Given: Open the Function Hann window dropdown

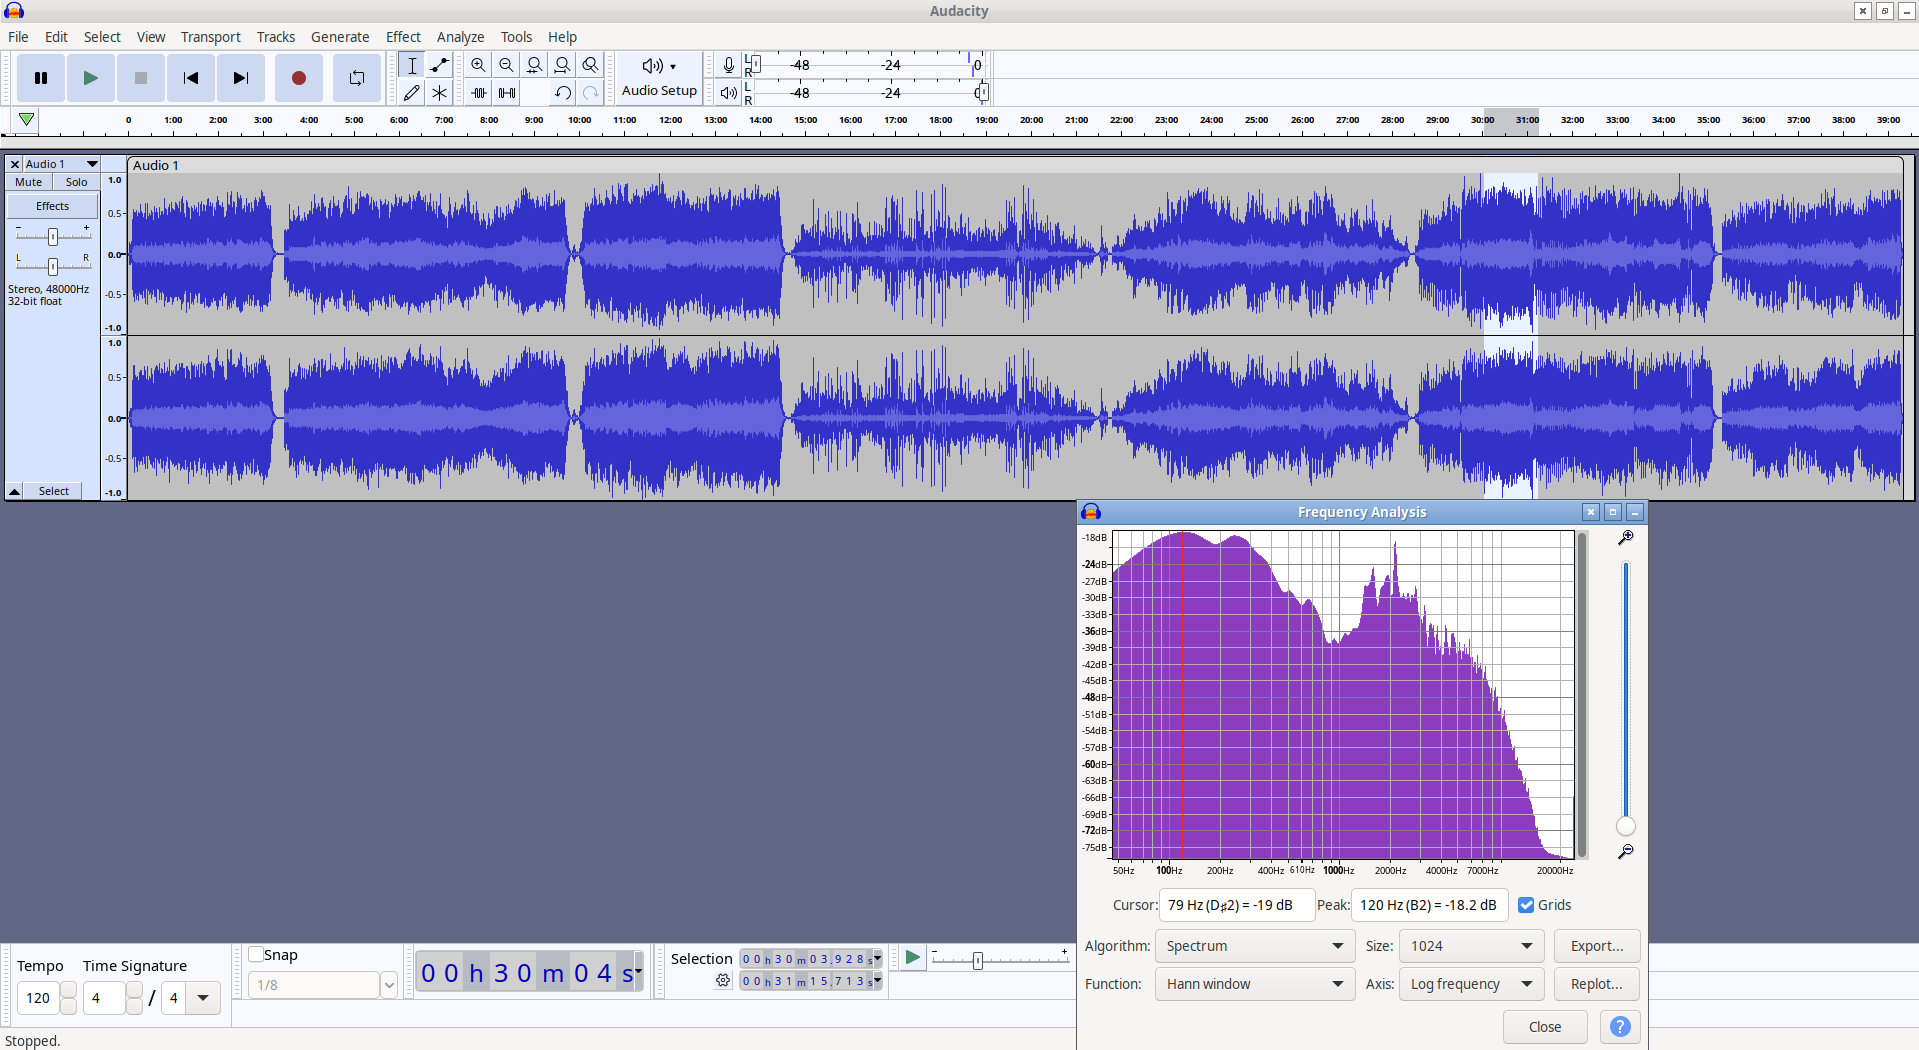Looking at the screenshot, I should (x=1255, y=984).
